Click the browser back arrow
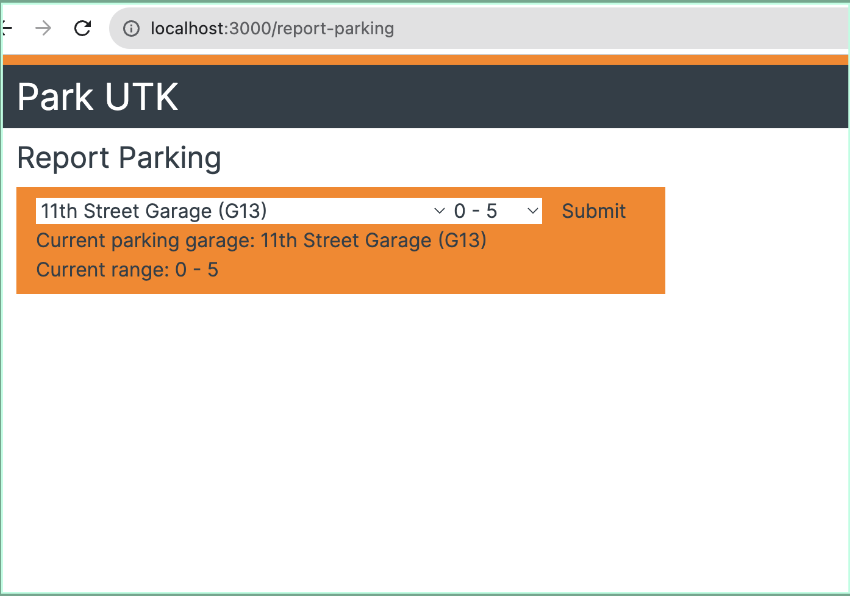The height and width of the screenshot is (596, 850). (x=7, y=28)
